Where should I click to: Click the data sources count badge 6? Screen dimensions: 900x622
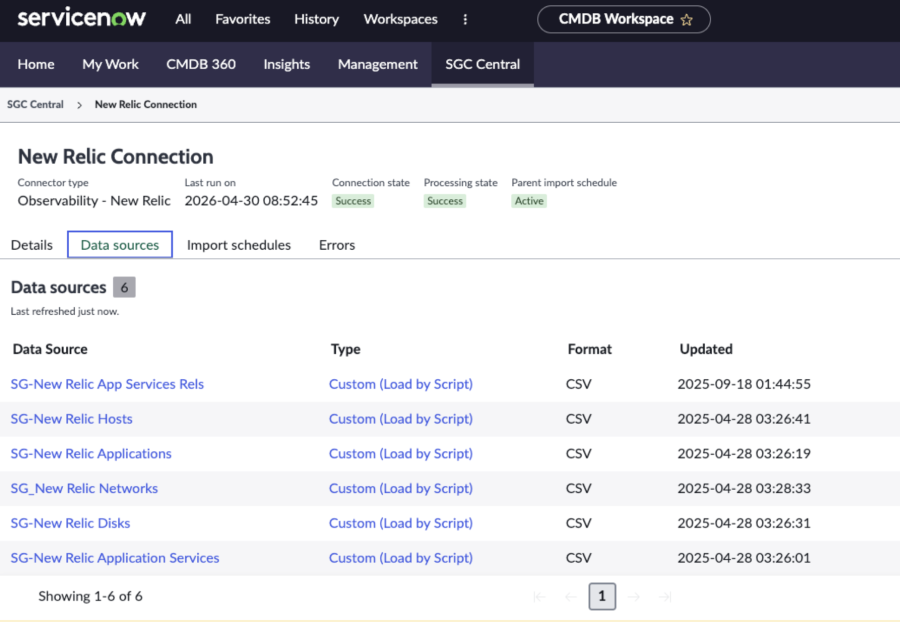tap(124, 287)
